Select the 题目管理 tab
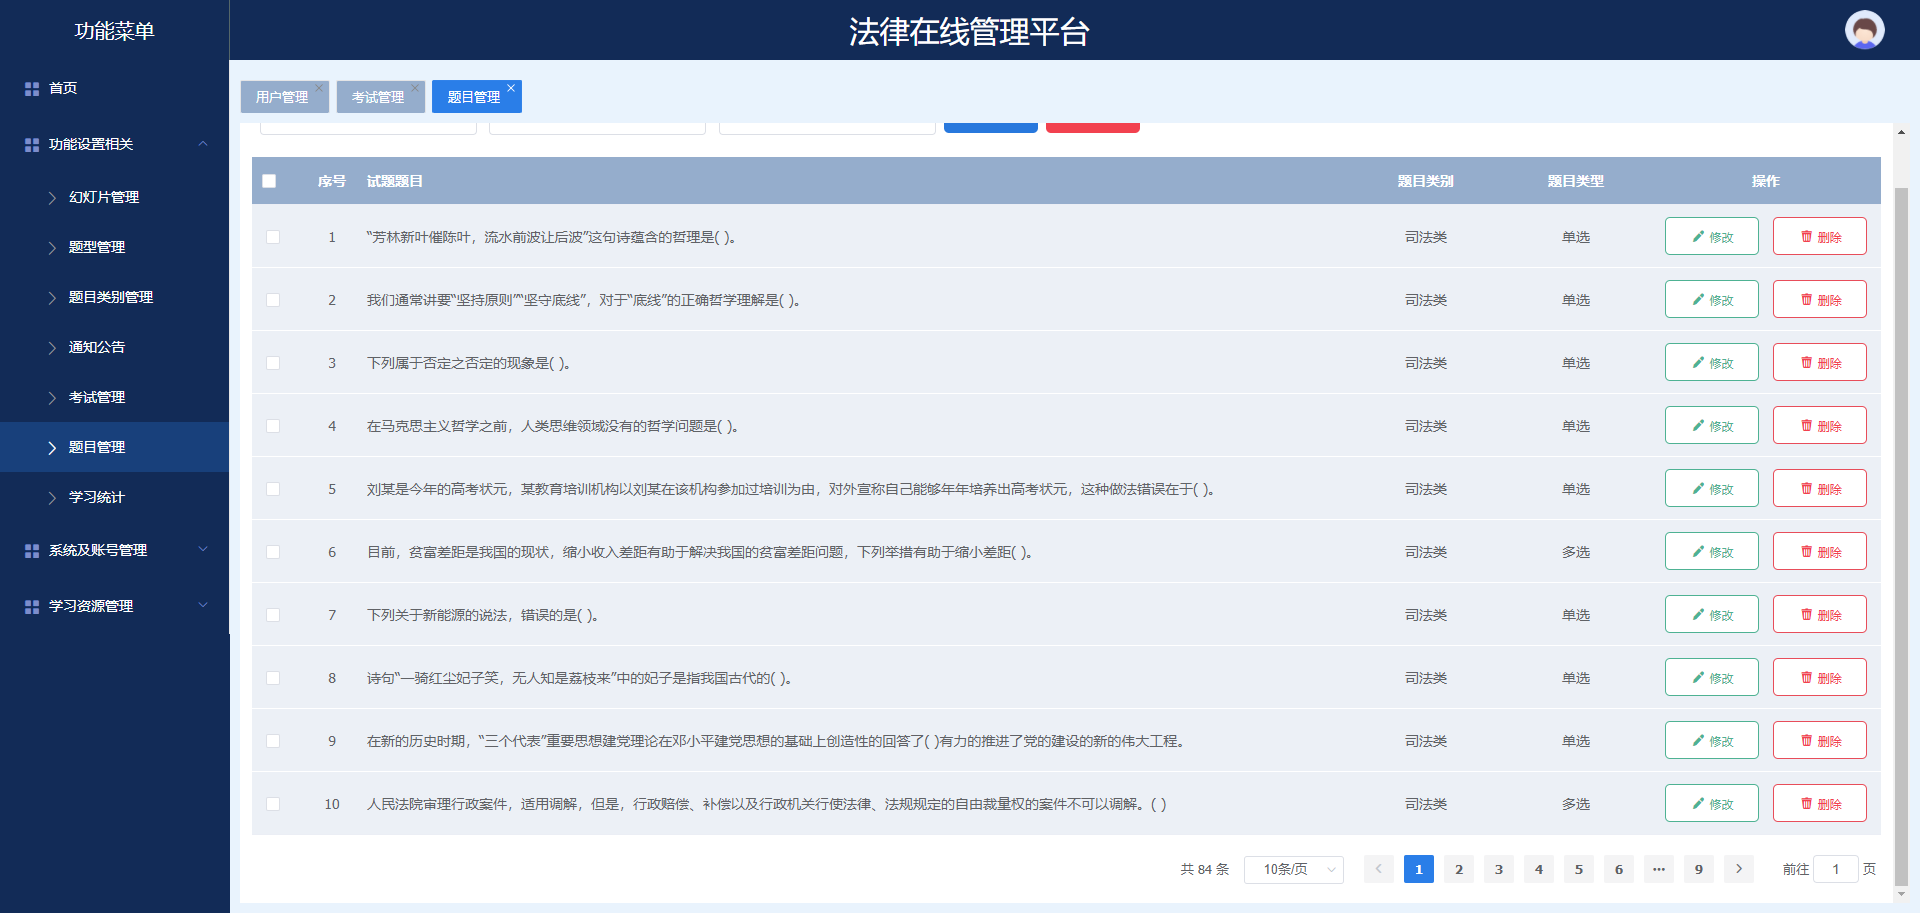Image resolution: width=1920 pixels, height=913 pixels. coord(474,97)
